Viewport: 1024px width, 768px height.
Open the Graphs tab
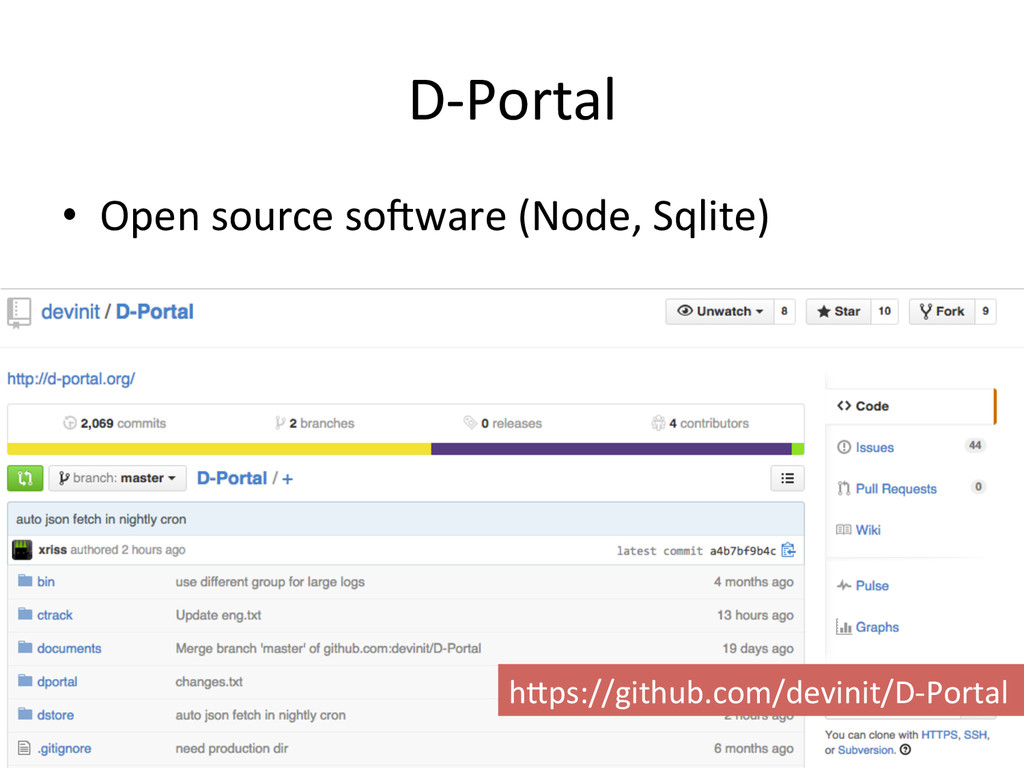tap(877, 627)
